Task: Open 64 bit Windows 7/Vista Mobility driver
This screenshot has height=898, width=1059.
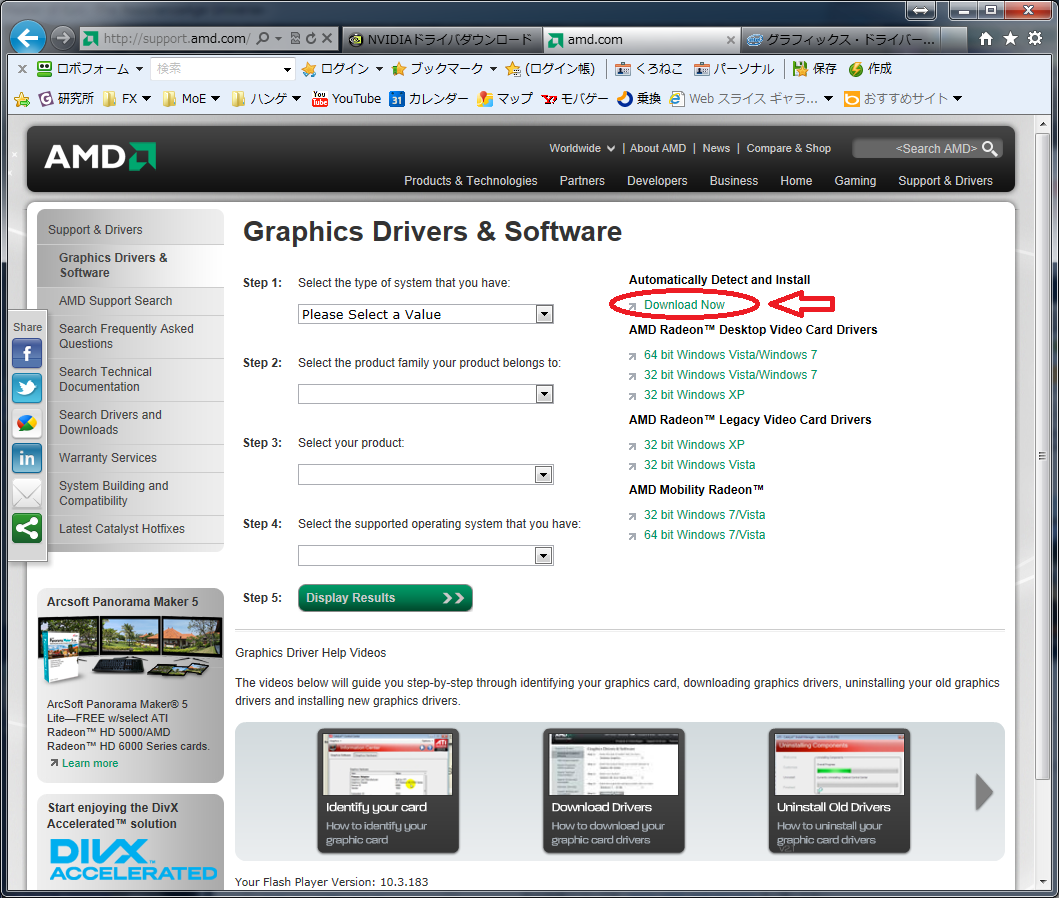Action: pos(704,535)
